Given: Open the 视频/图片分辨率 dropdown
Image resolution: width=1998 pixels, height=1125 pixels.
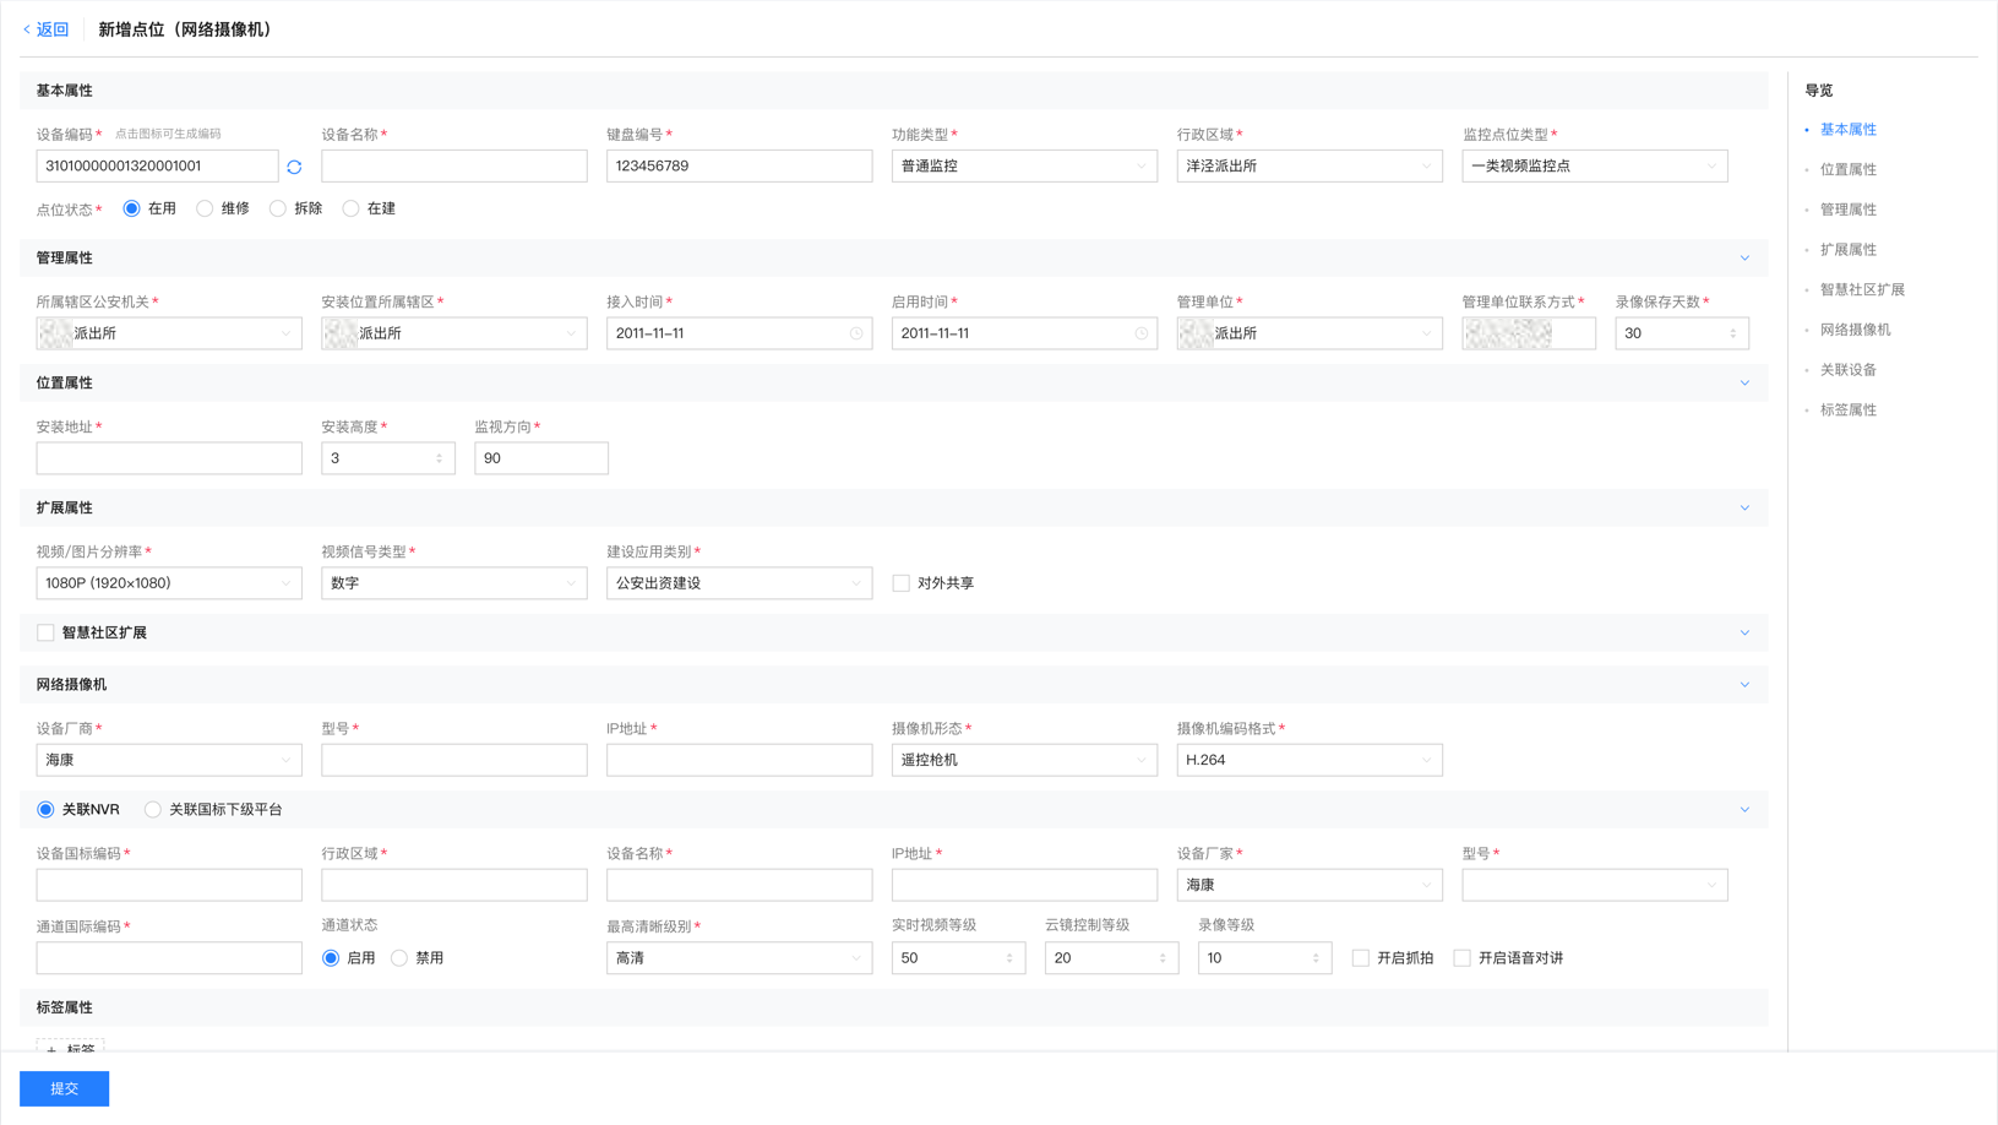Looking at the screenshot, I should click(168, 583).
